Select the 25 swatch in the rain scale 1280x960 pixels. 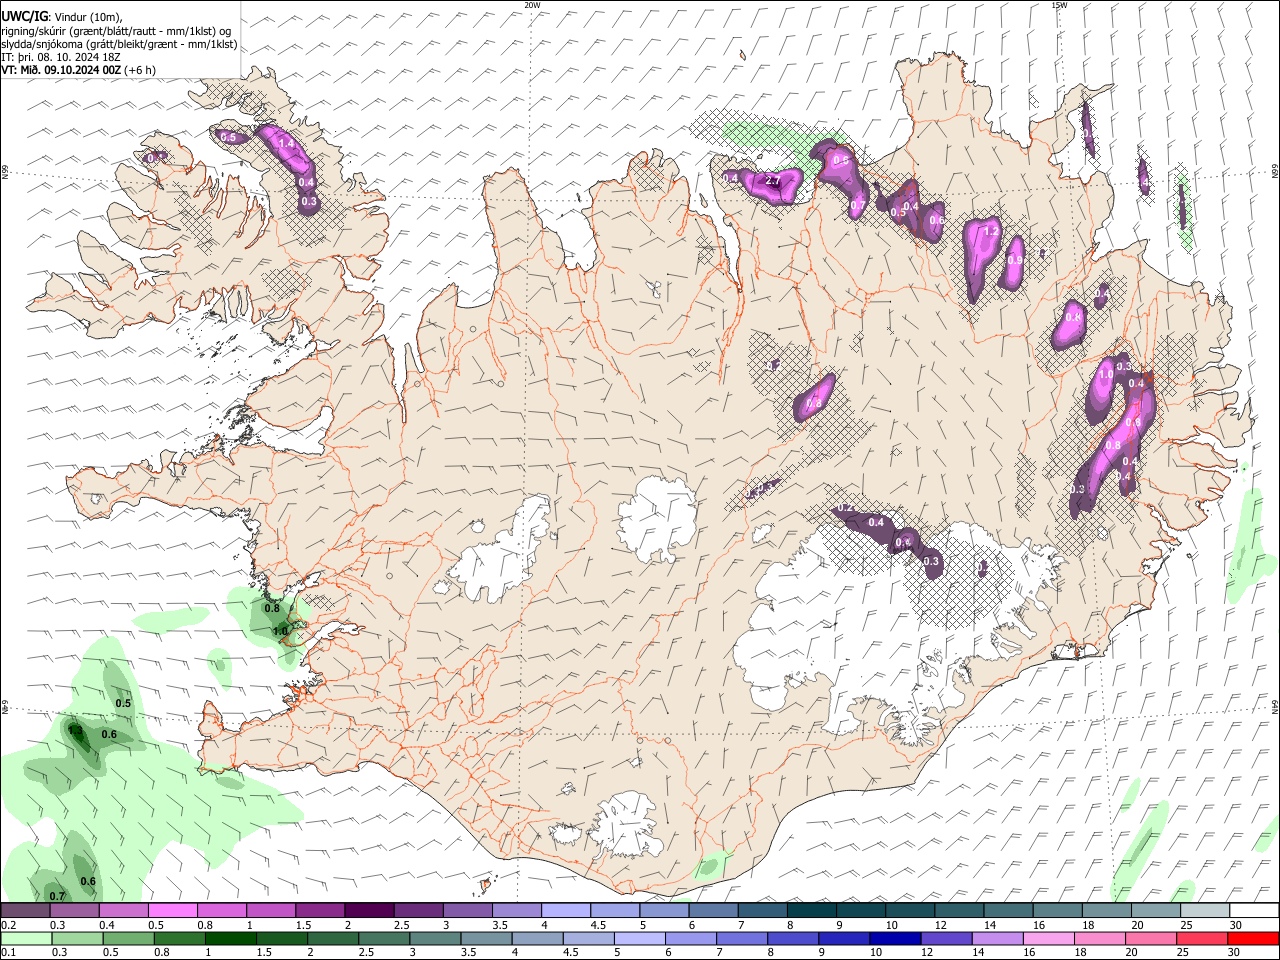pyautogui.click(x=1204, y=938)
